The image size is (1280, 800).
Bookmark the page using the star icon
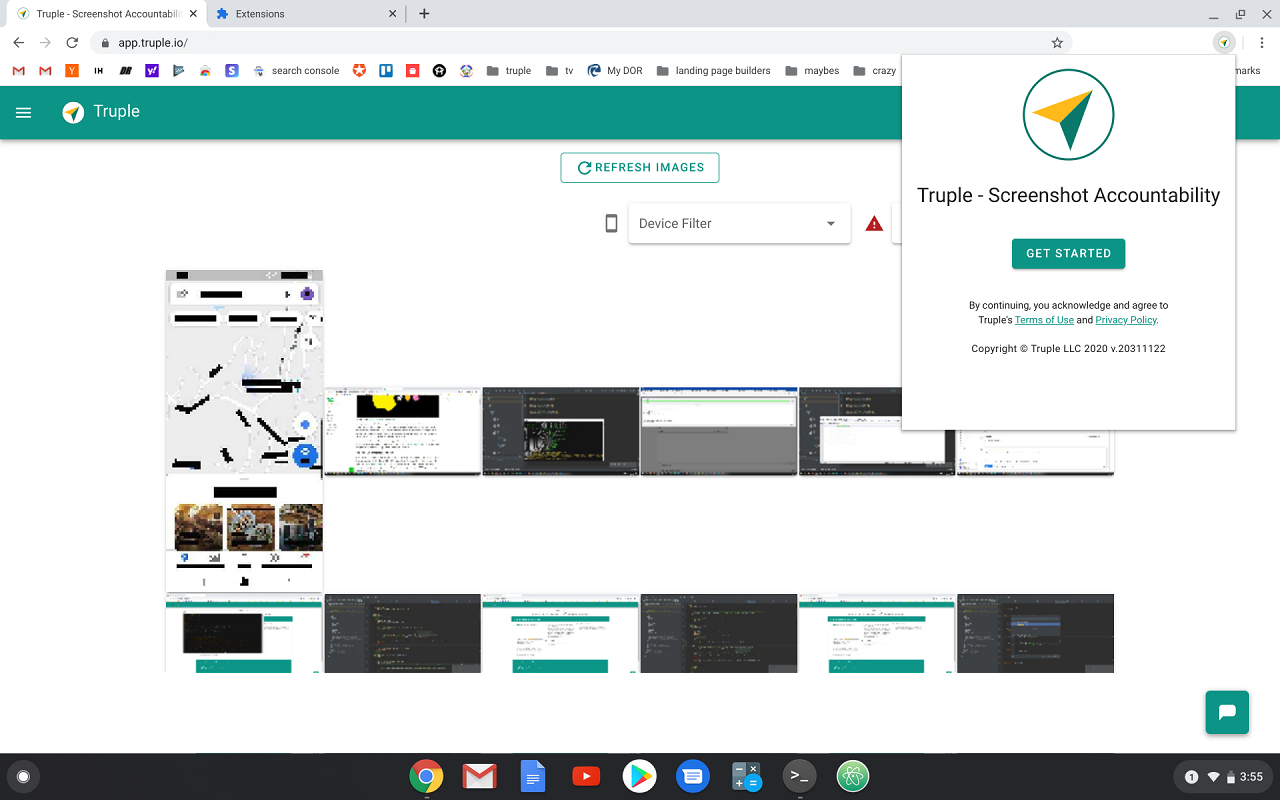(x=1057, y=42)
